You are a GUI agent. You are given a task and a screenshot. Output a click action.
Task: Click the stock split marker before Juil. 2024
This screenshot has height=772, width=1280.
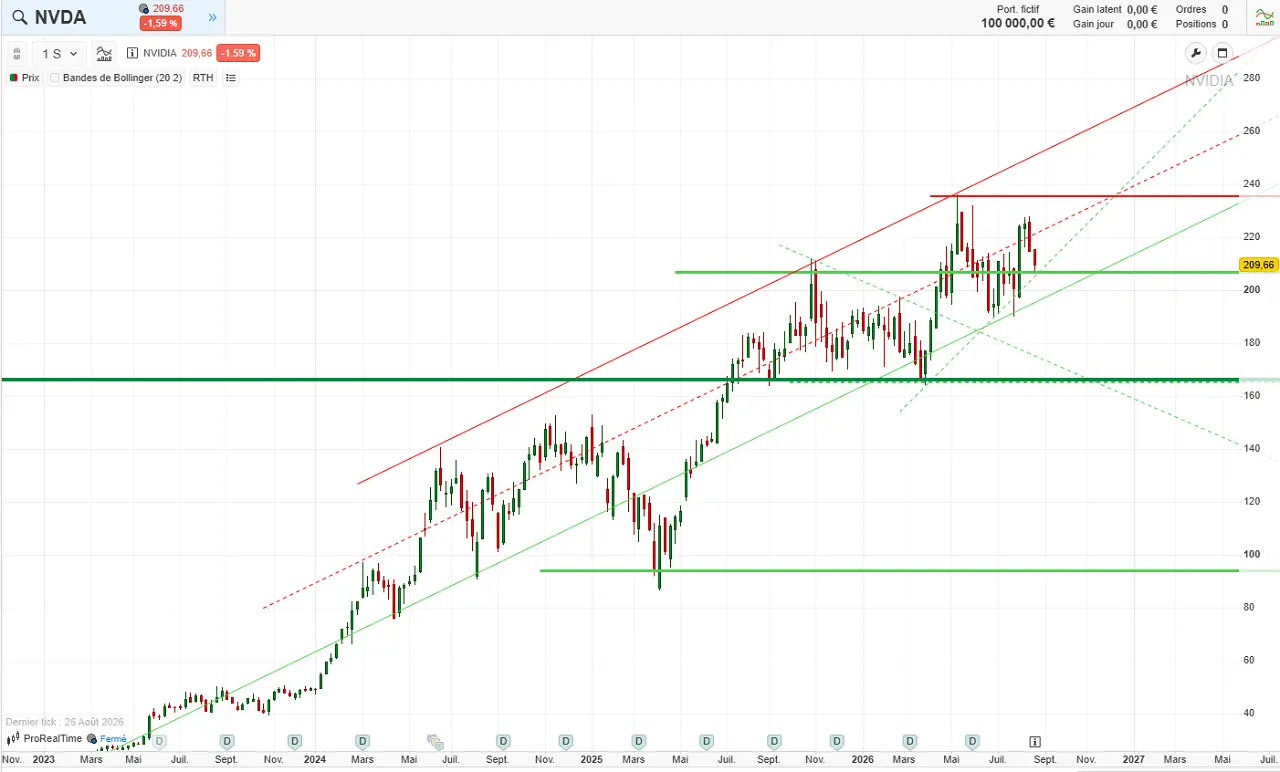434,741
